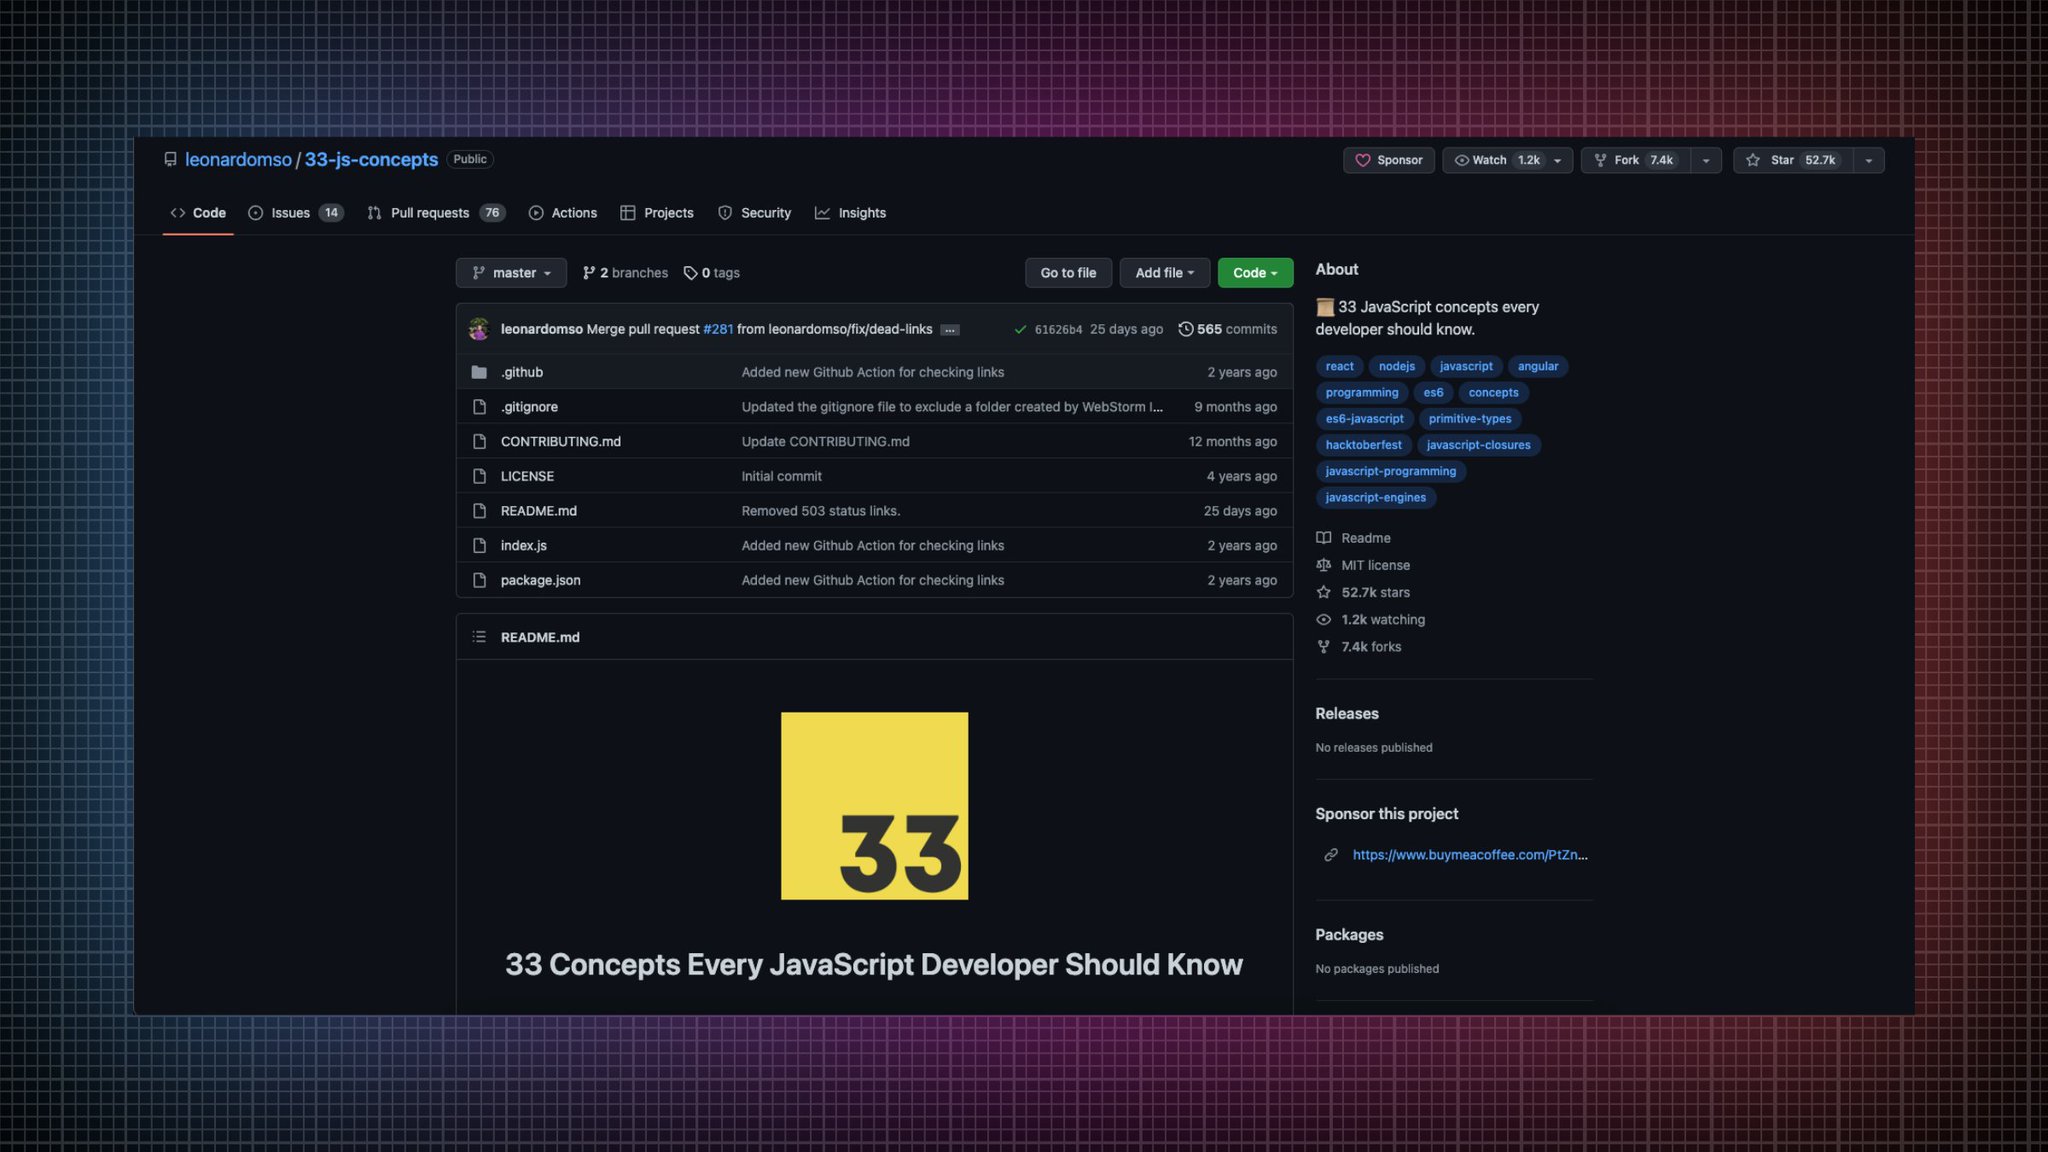Click the history clock icon beside 565 commits

[x=1186, y=328]
